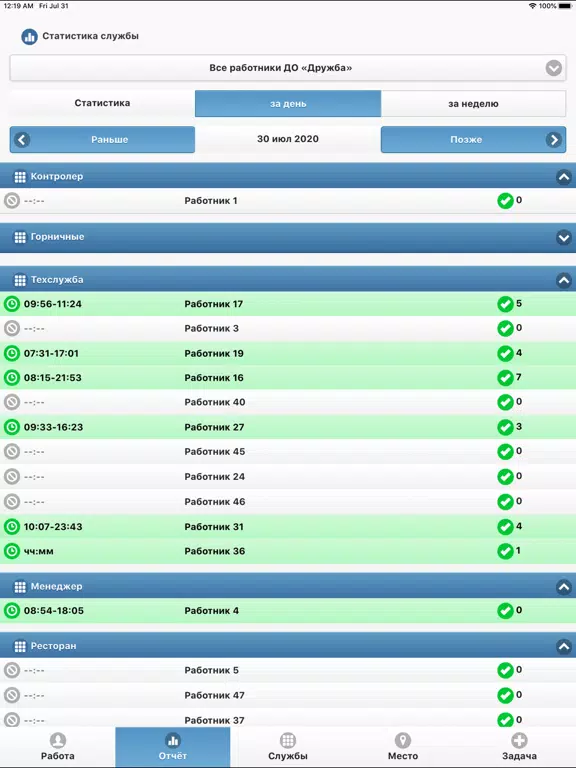Click the time range '08:15-21:53'
Screen dimensions: 576x768
click(x=53, y=378)
